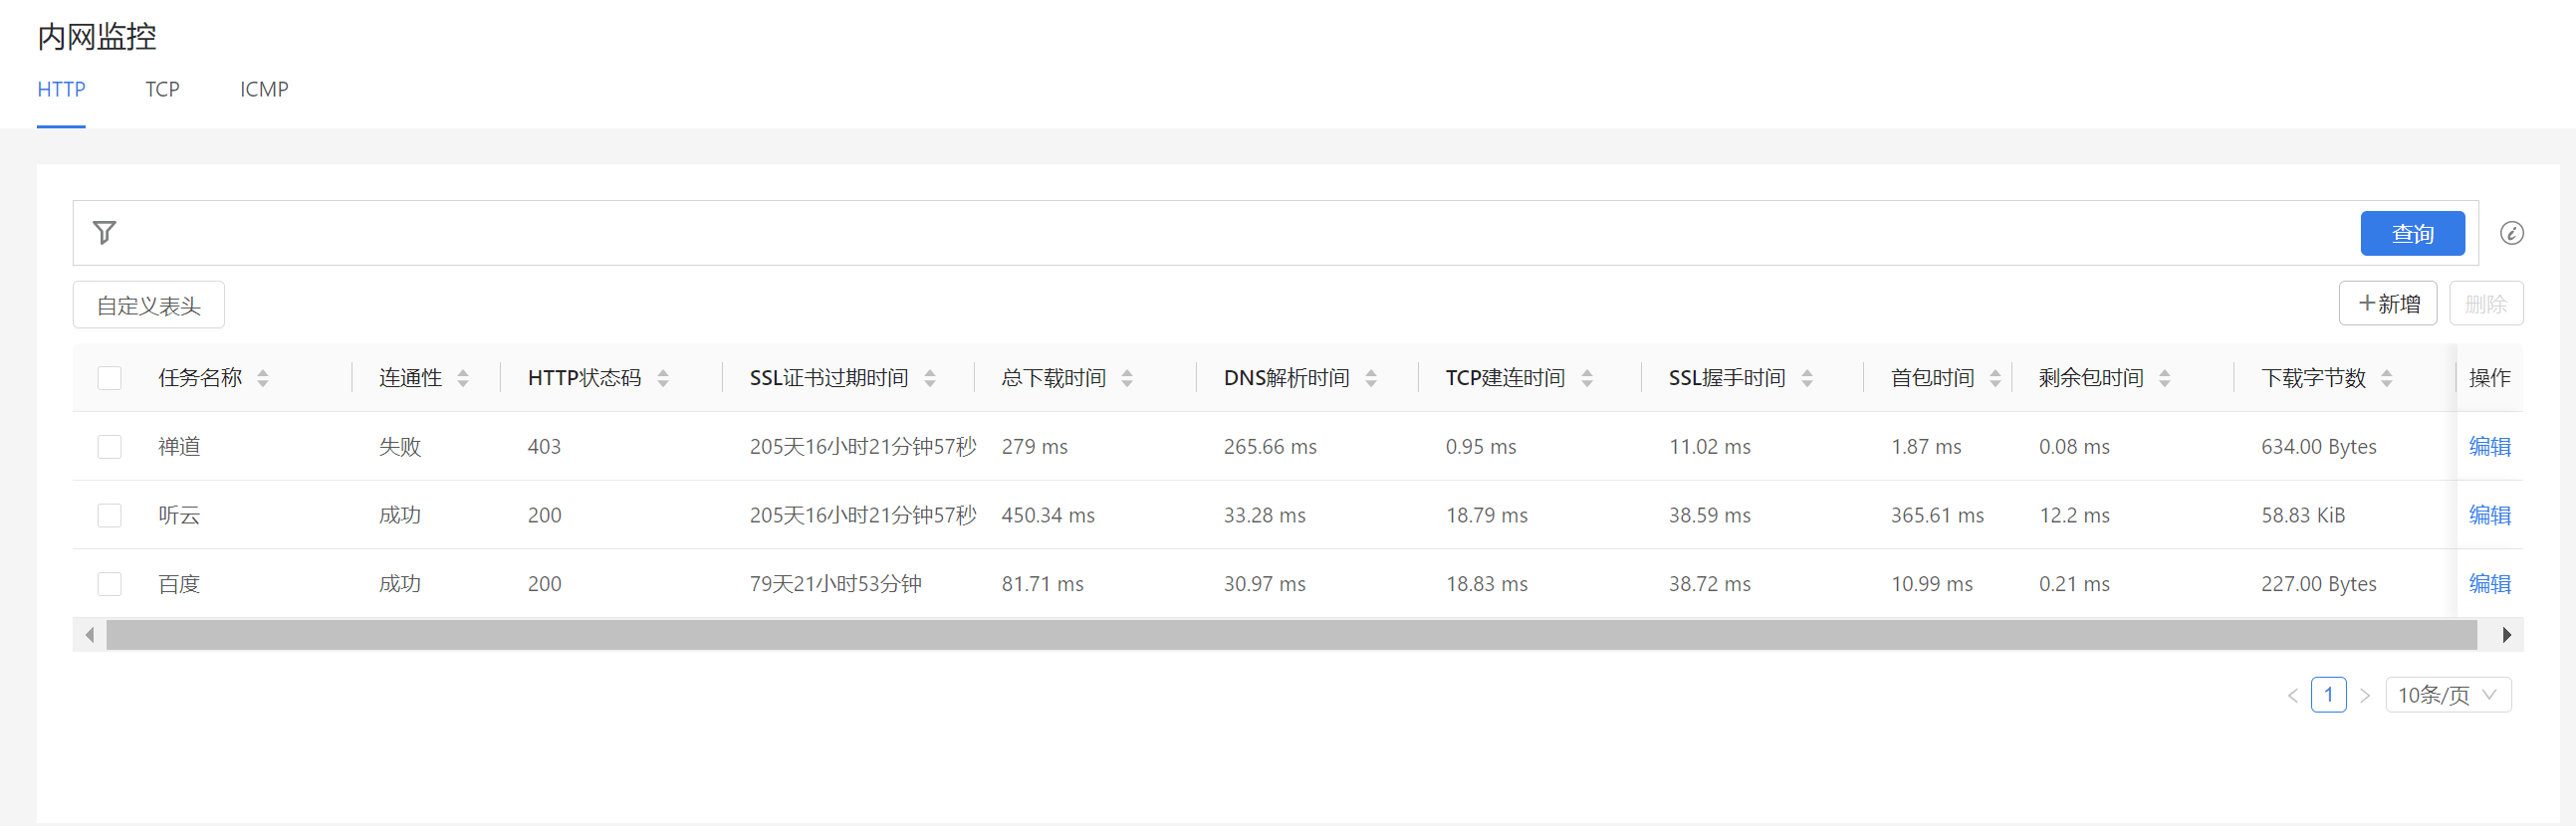This screenshot has width=2576, height=826.
Task: Click the 失败 connectivity status
Action: (400, 446)
